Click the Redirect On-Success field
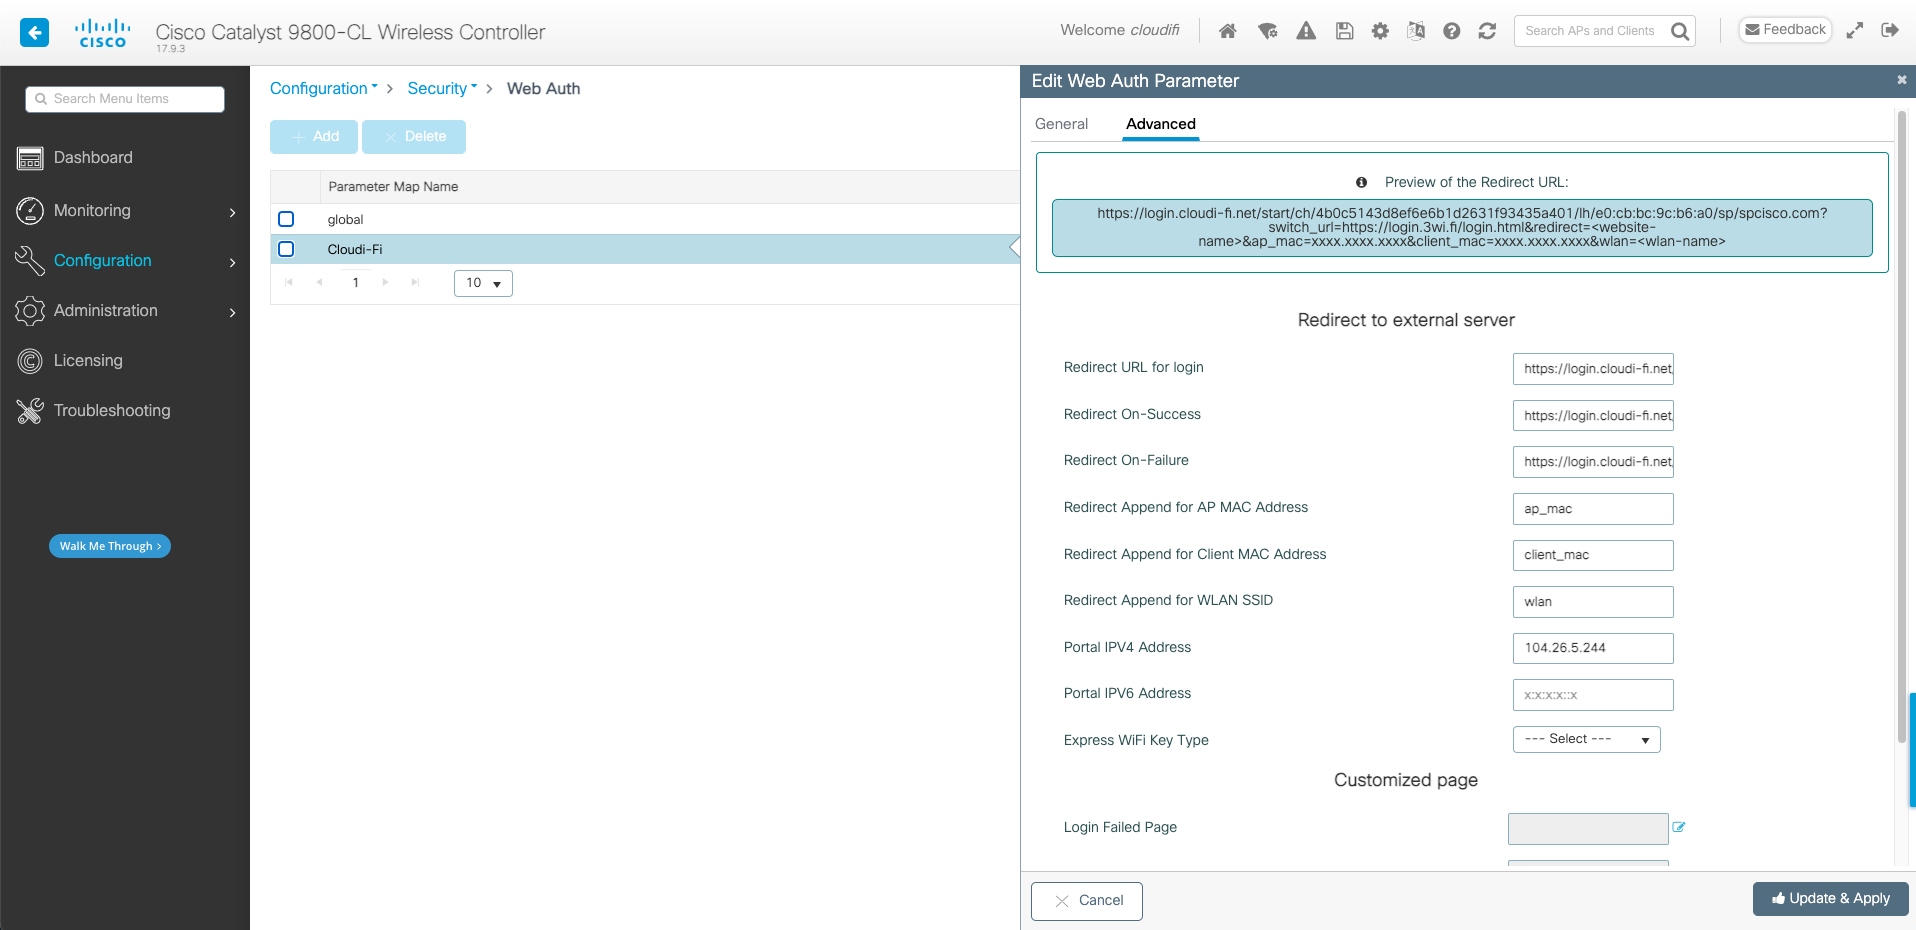The image size is (1916, 930). point(1593,415)
